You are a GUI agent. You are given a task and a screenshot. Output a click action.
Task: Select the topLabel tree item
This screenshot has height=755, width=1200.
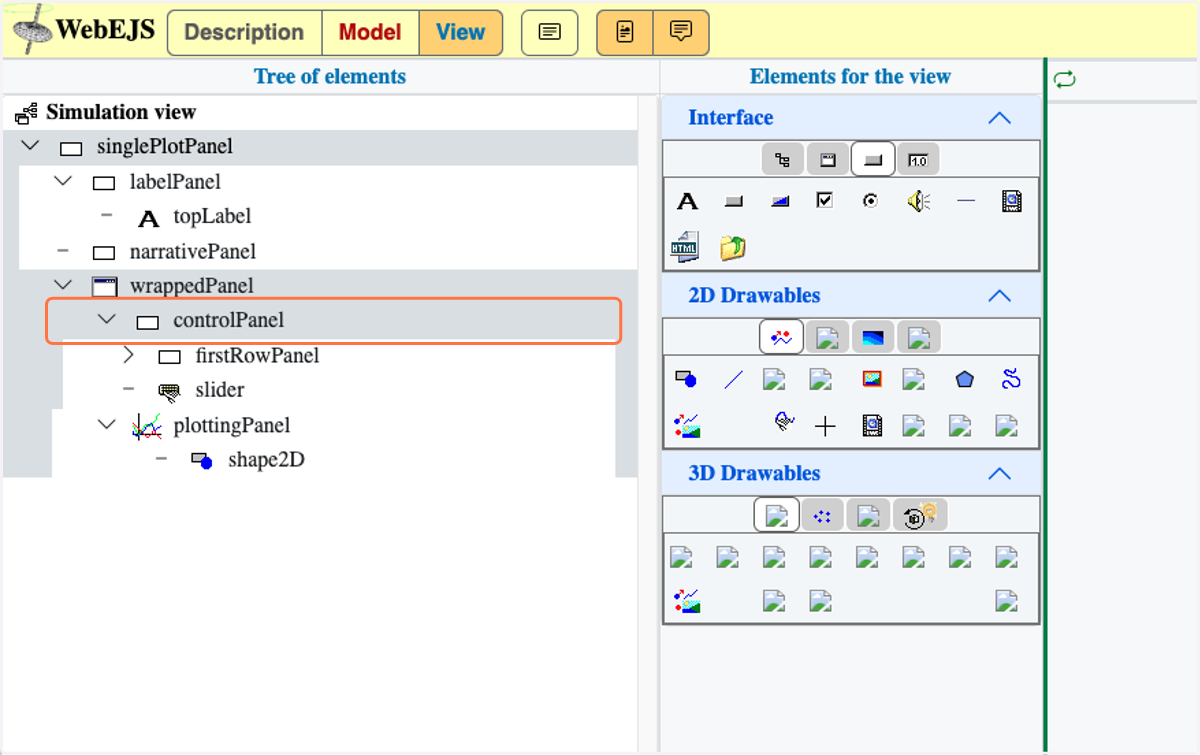212,216
